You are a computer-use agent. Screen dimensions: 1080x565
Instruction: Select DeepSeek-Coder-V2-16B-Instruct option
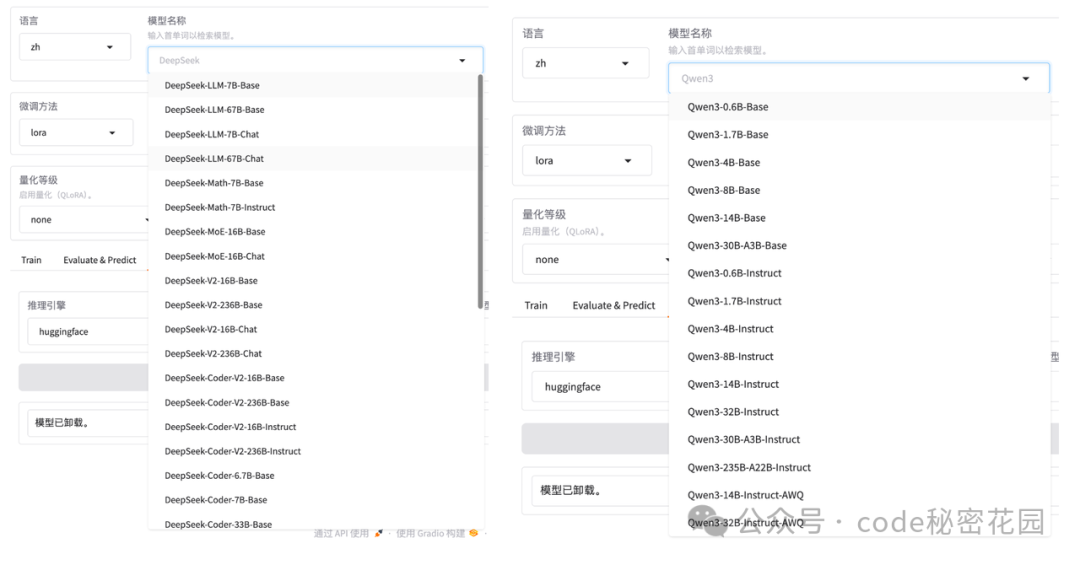[x=313, y=427]
